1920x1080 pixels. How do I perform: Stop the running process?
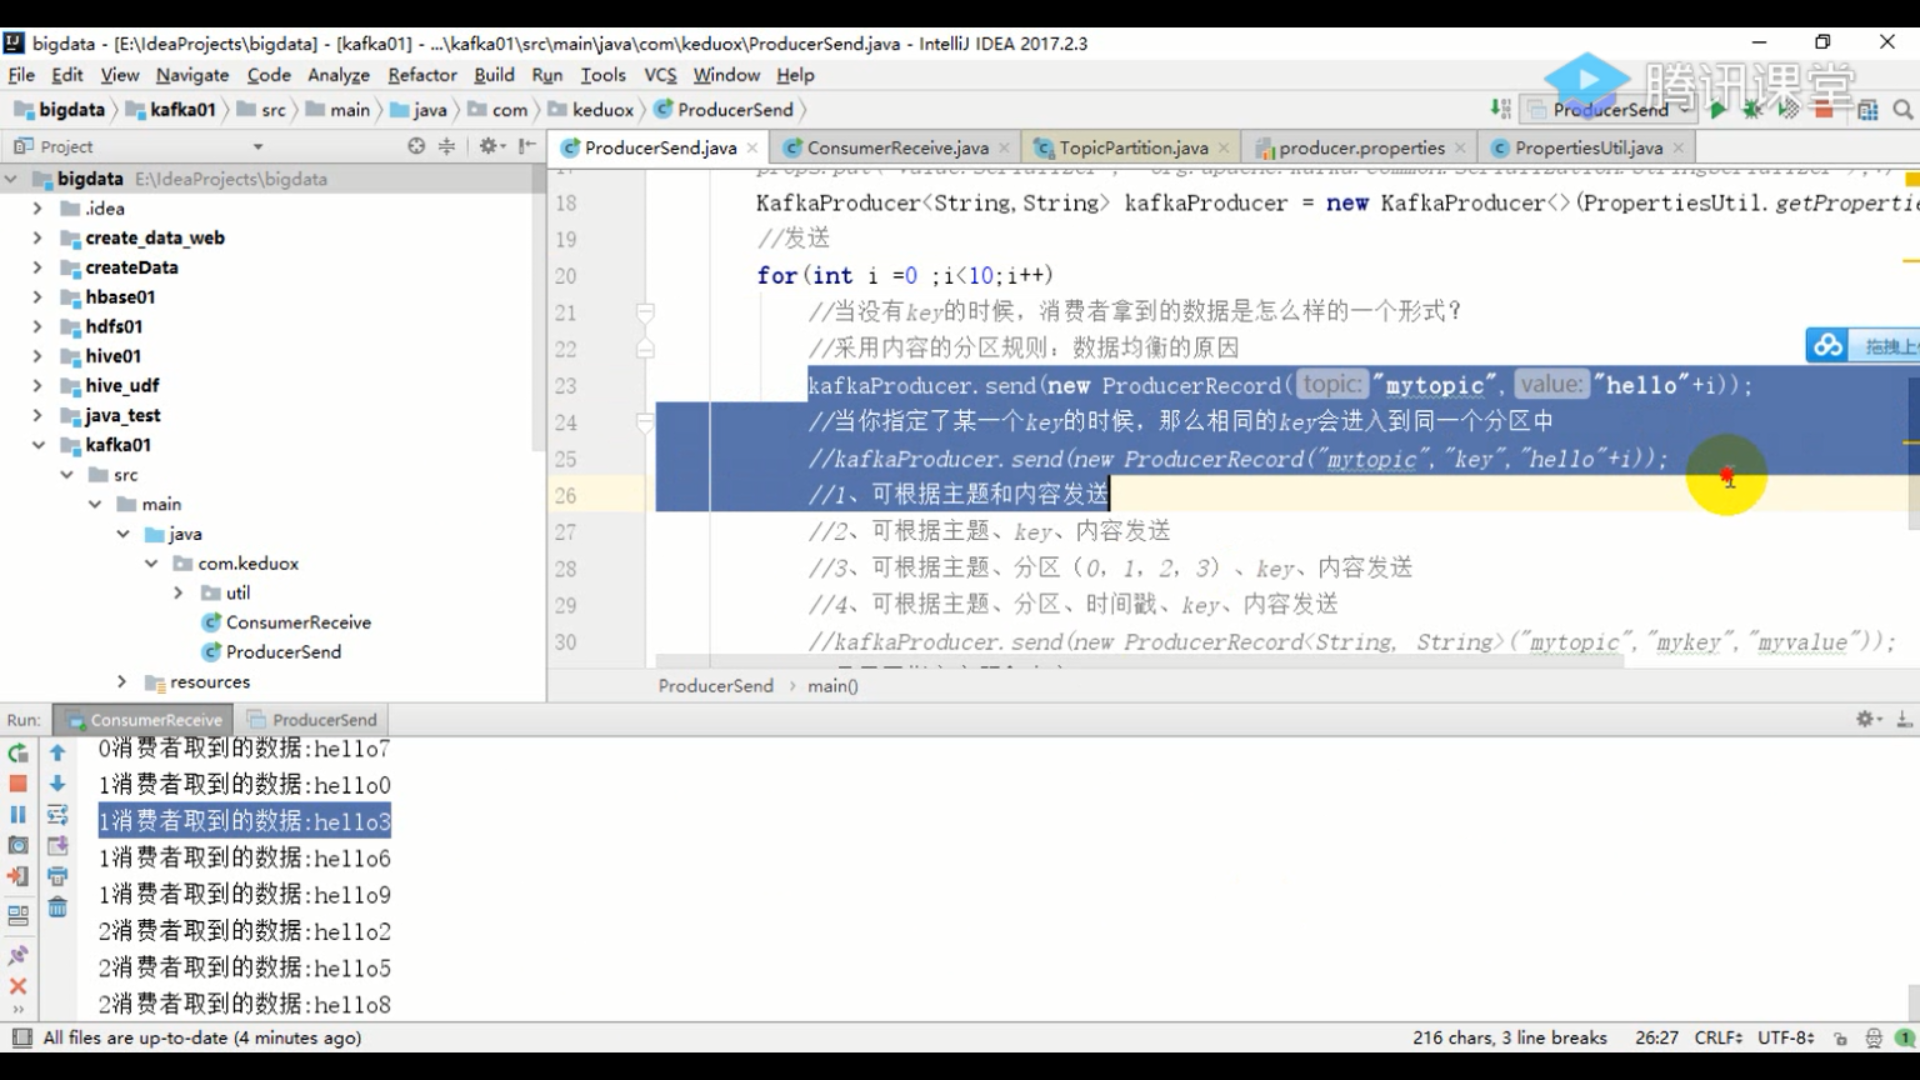point(18,784)
